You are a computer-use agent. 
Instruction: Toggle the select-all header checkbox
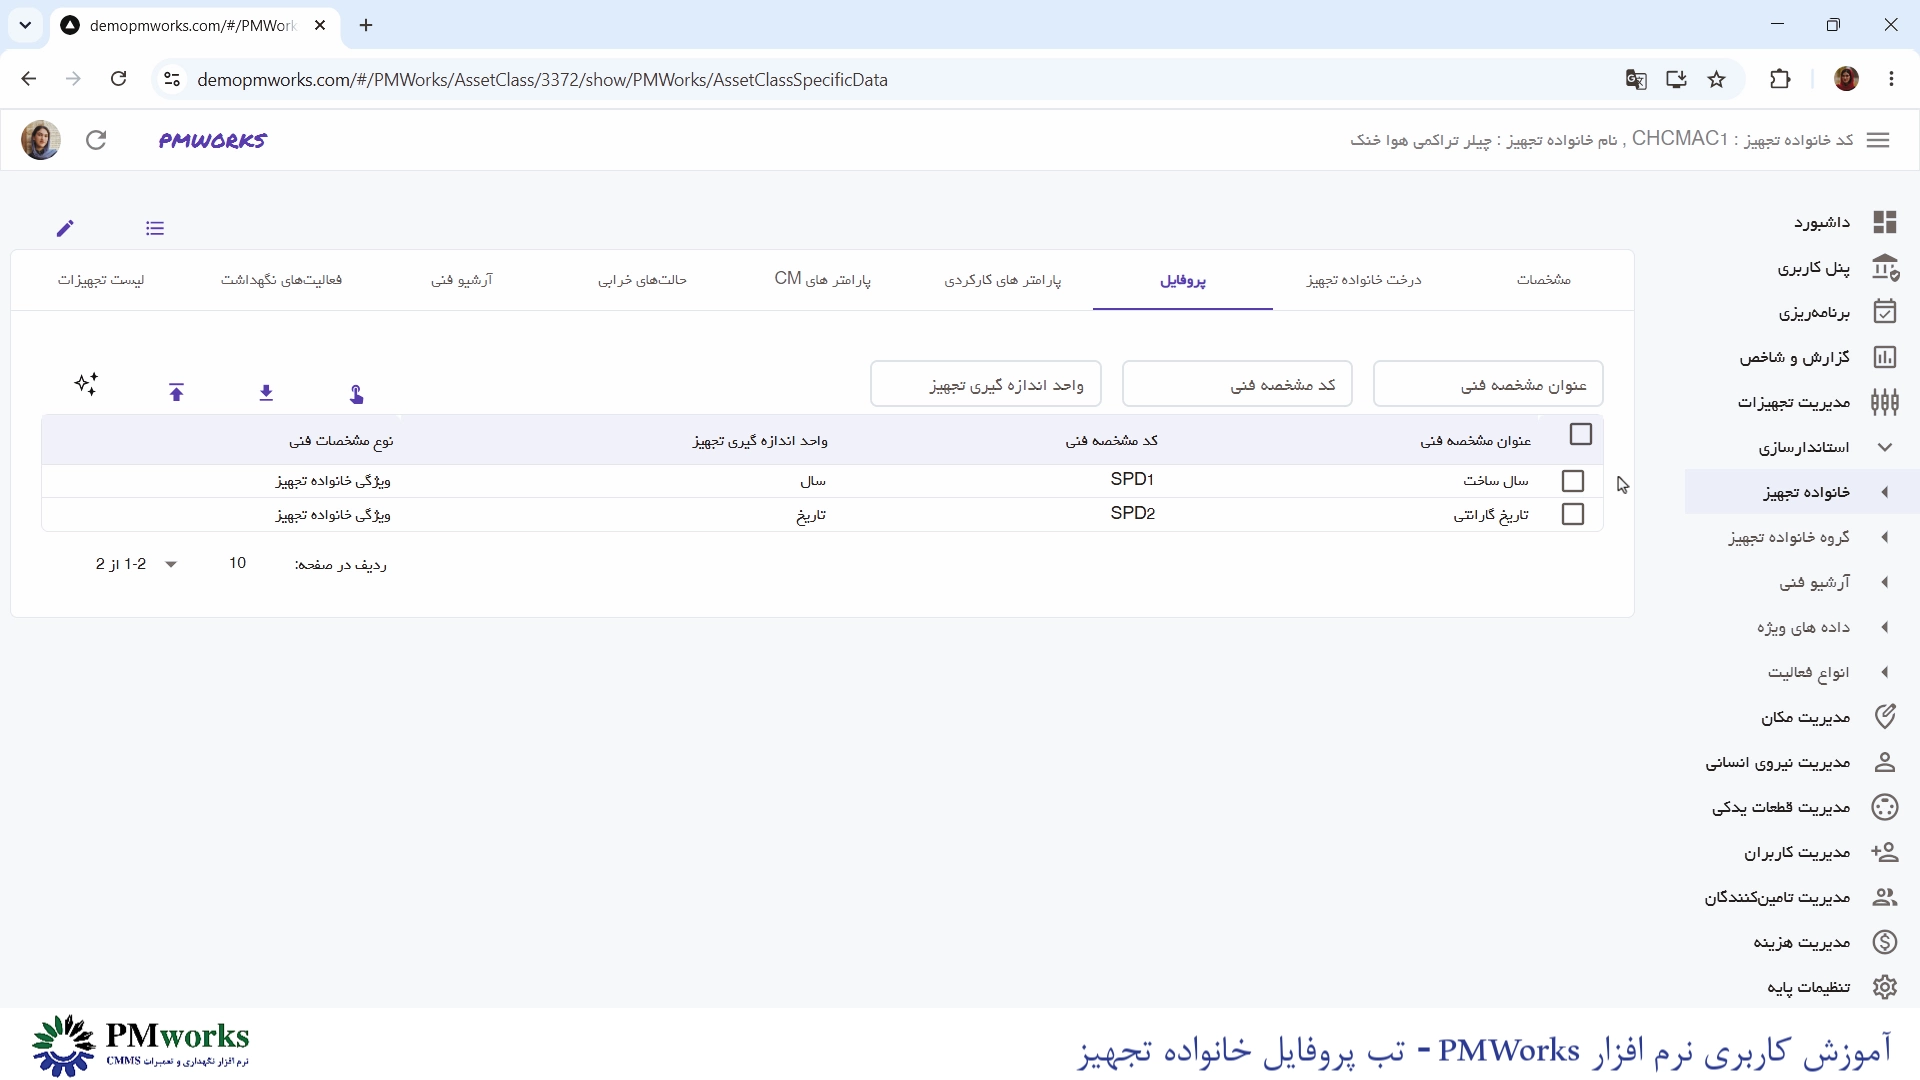point(1581,434)
